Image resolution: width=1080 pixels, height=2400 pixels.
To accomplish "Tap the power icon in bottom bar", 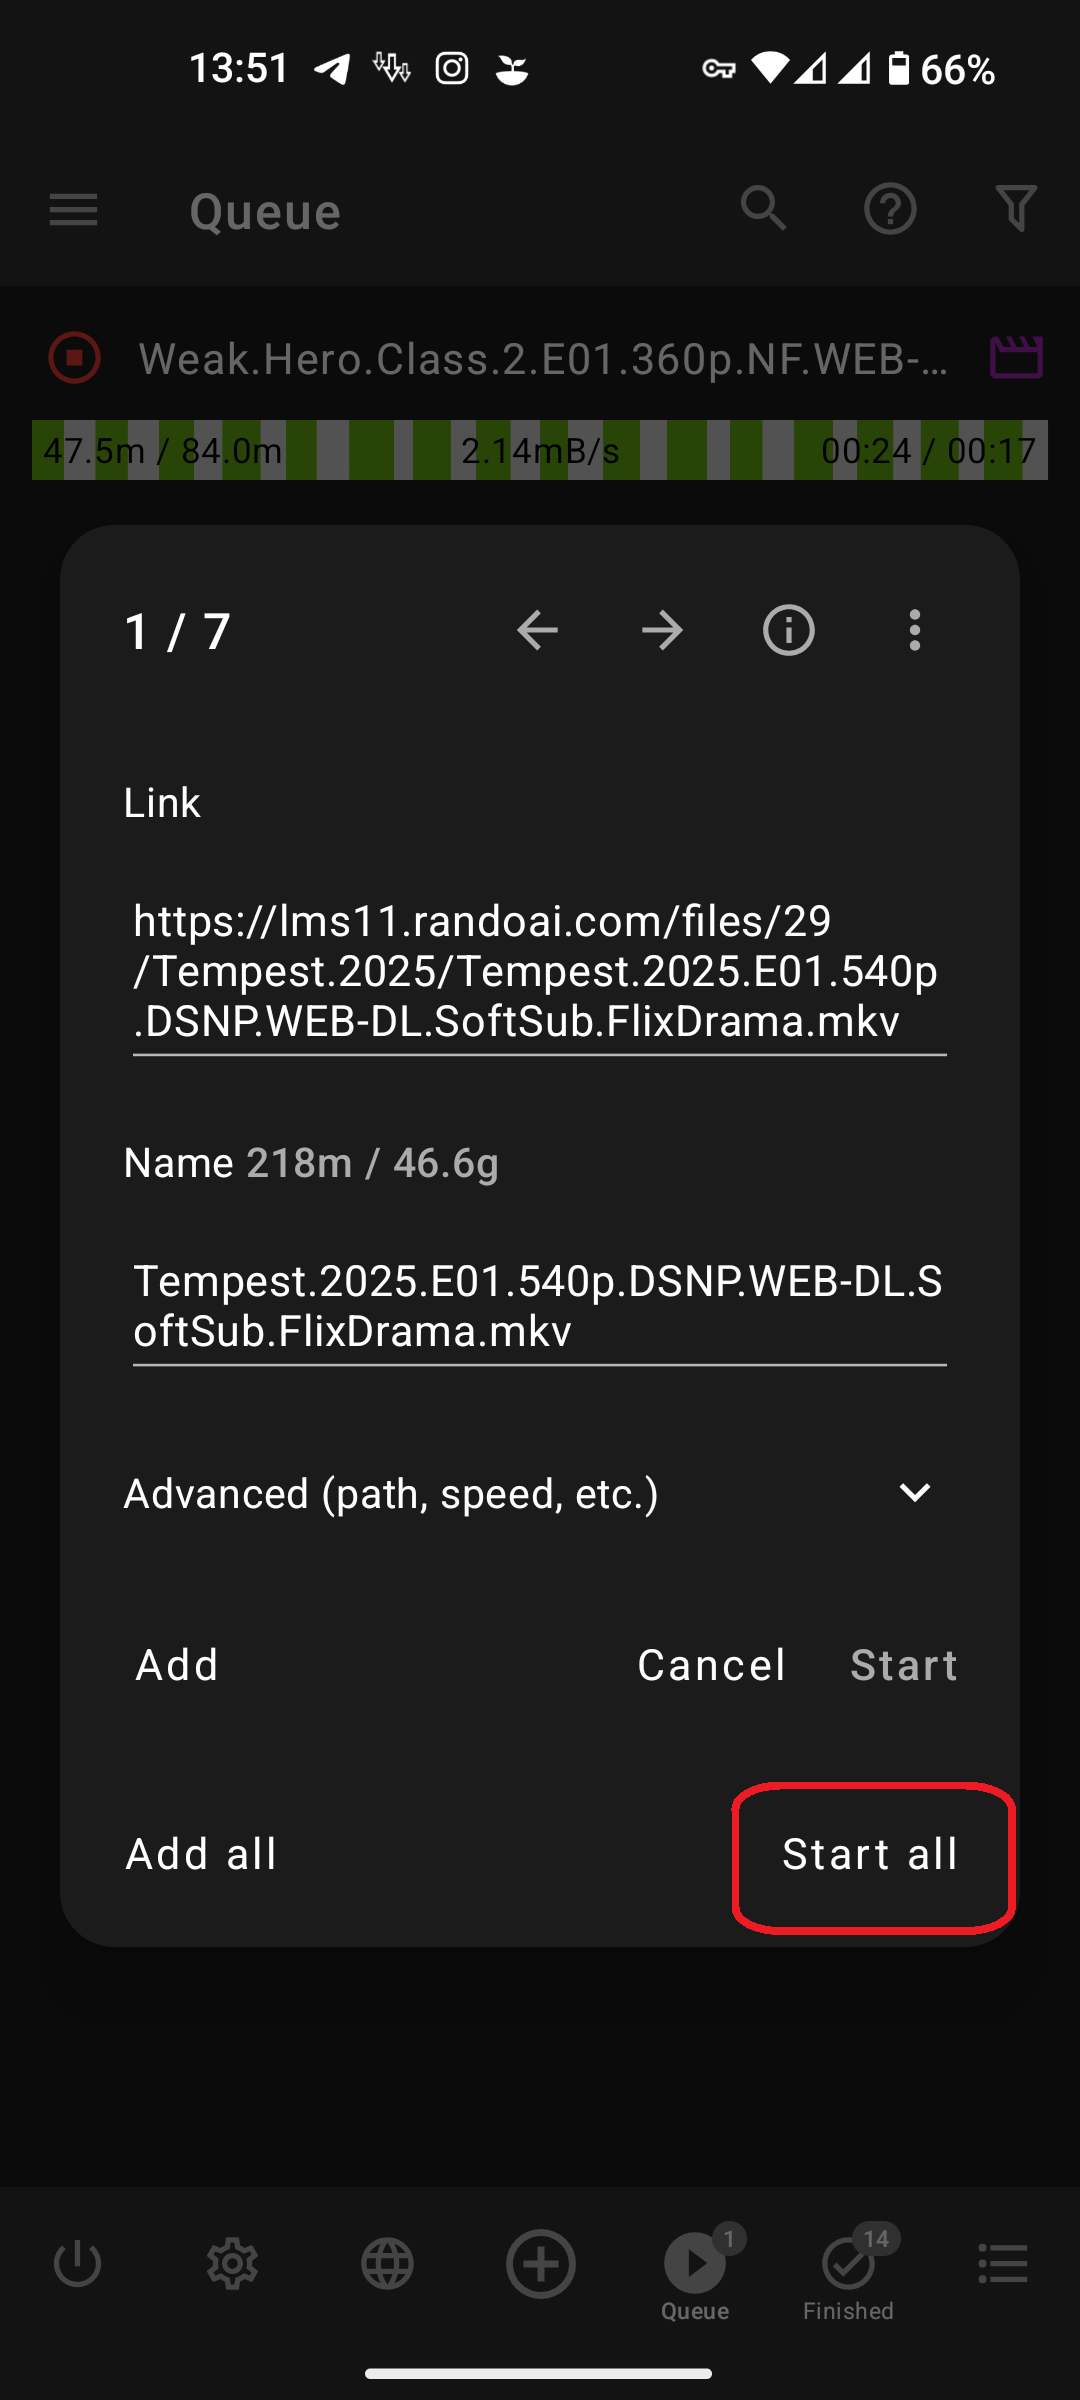I will [x=77, y=2264].
